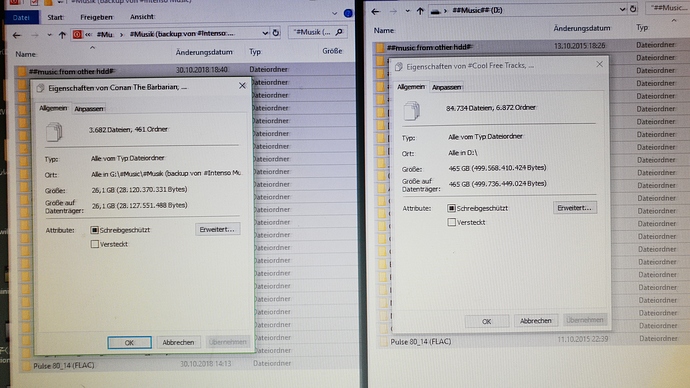Screen dimensions: 690x388
Task: Click 3.682 Dateien, 461 Ordner text
Action: tap(128, 129)
